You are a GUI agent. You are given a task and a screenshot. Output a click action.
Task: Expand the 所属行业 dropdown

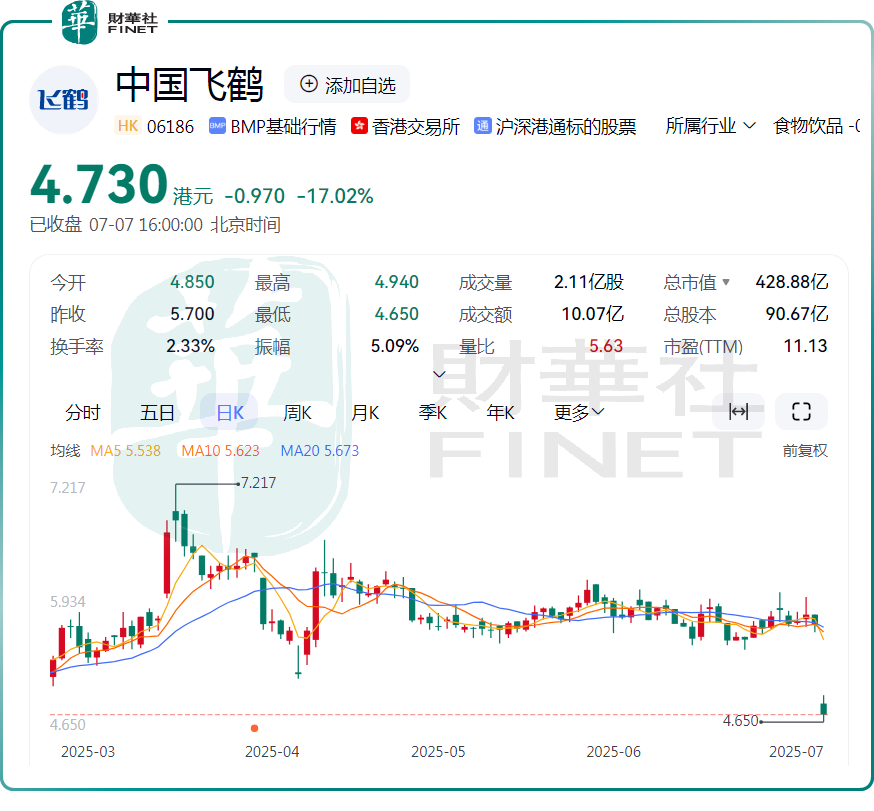[x=711, y=126]
